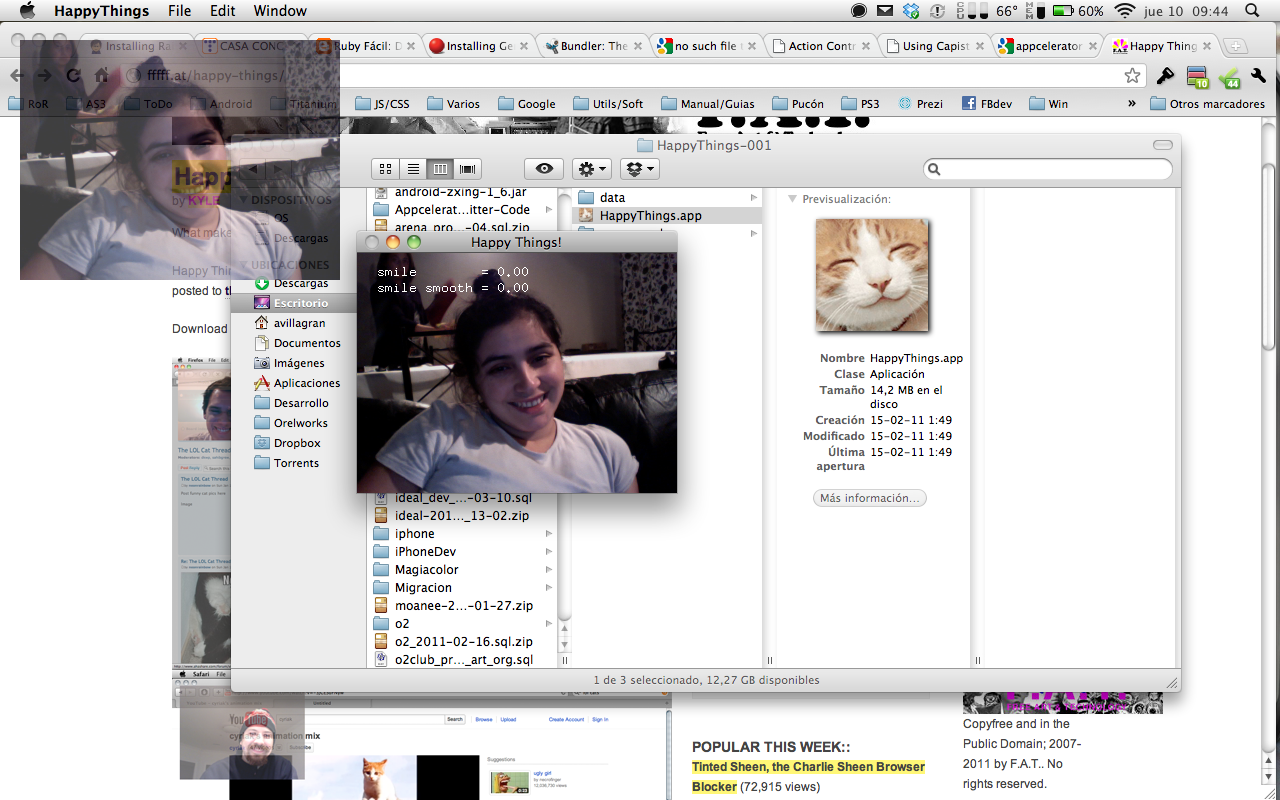
Task: Switch to Bundler: The browser tab
Action: (x=593, y=46)
